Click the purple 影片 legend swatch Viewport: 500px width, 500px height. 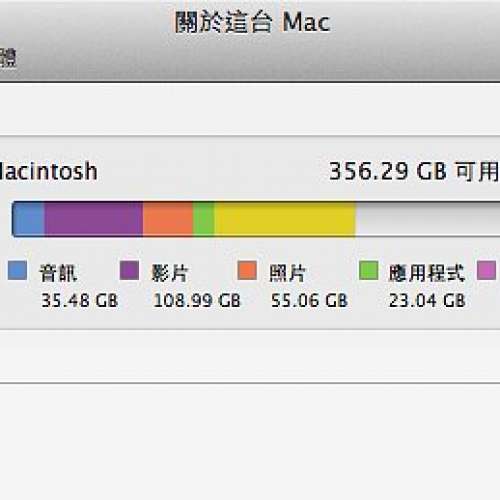point(129,270)
